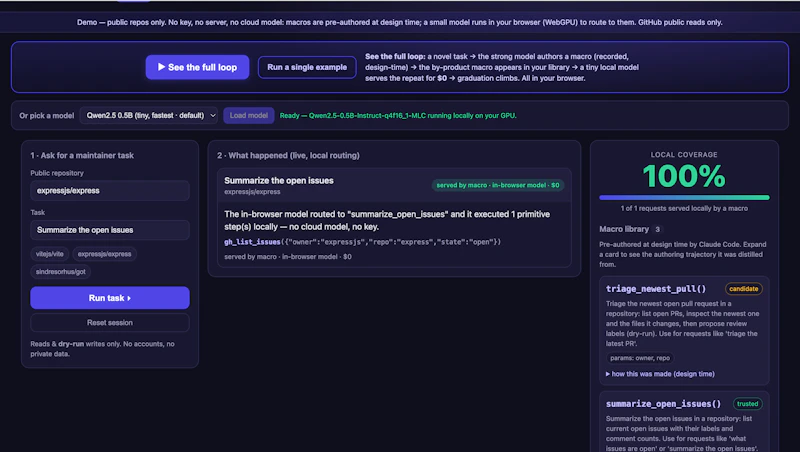Viewport: 800px width, 452px height.
Task: Click the served by macro green badge
Action: [498, 185]
